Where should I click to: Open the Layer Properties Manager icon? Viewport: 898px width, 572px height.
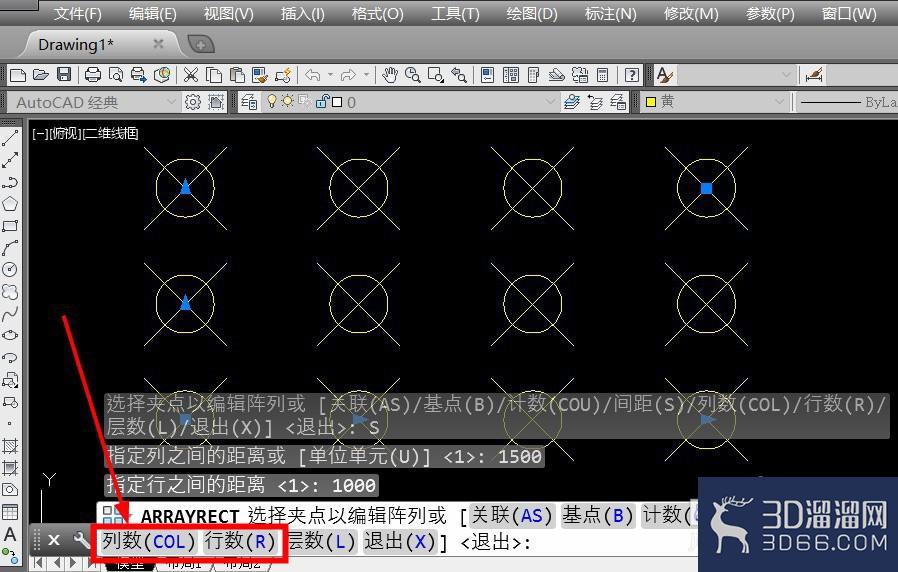249,102
